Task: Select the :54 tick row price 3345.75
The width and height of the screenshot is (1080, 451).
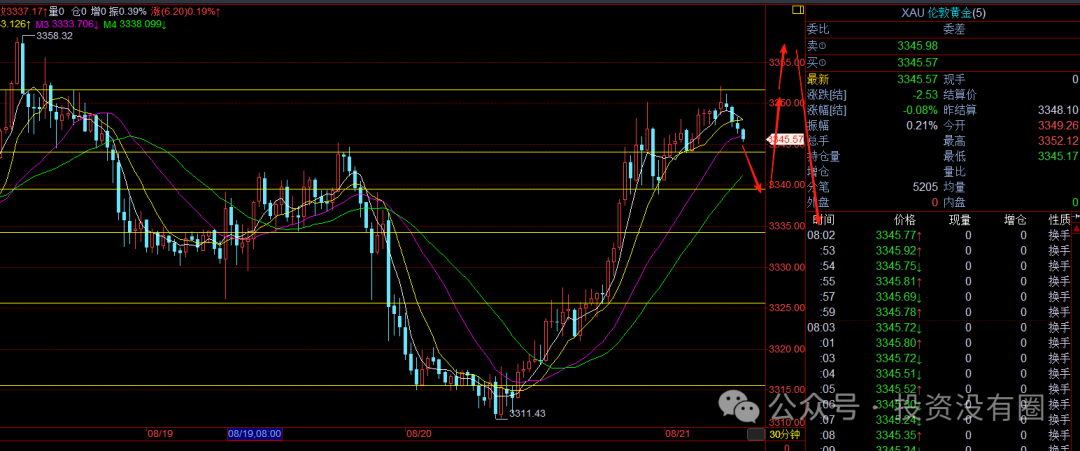Action: [898, 266]
